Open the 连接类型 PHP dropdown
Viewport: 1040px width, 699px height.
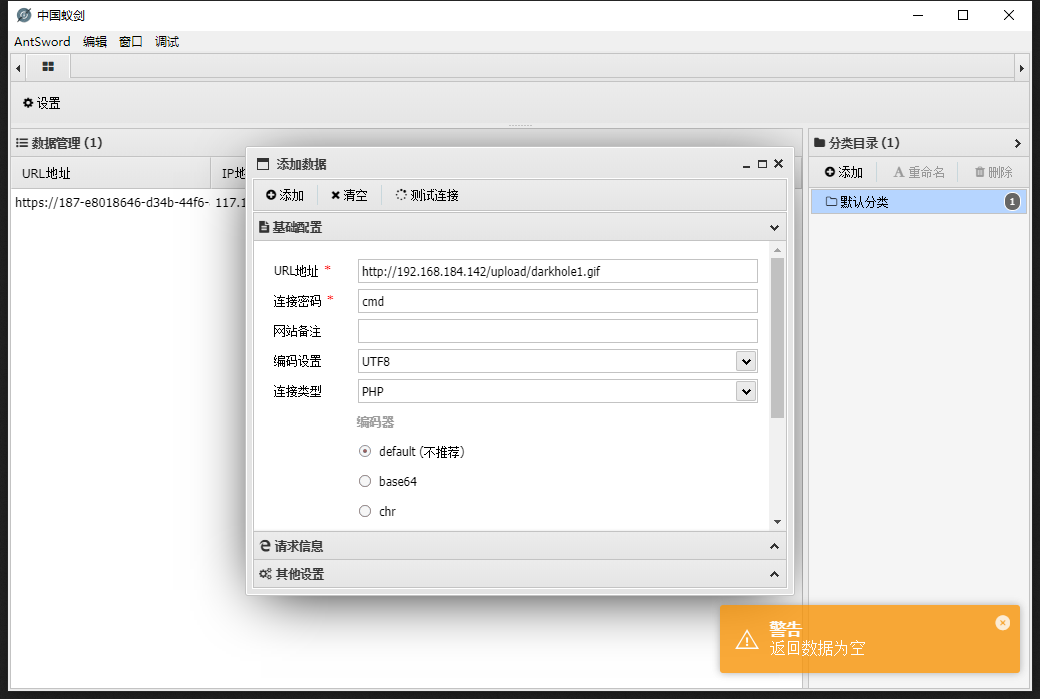(x=746, y=391)
